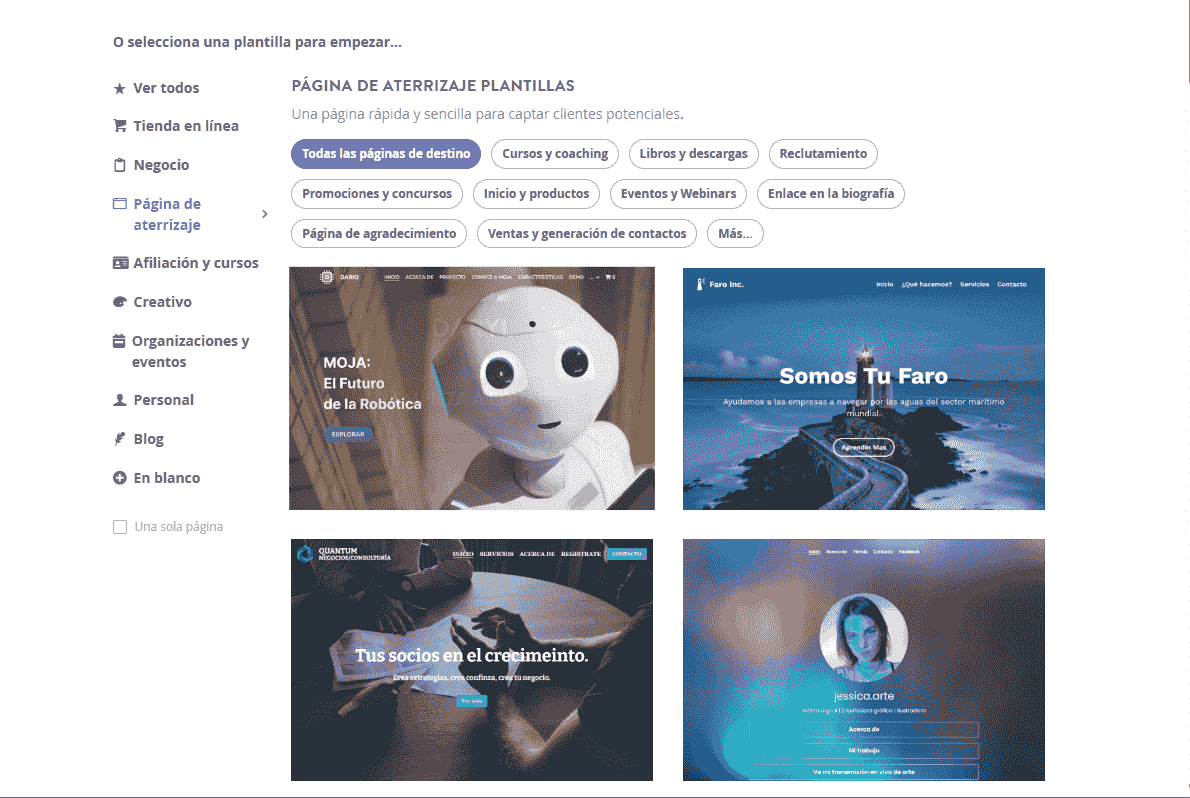Click the Reclutamiento filter button
This screenshot has width=1190, height=798.
click(x=823, y=153)
